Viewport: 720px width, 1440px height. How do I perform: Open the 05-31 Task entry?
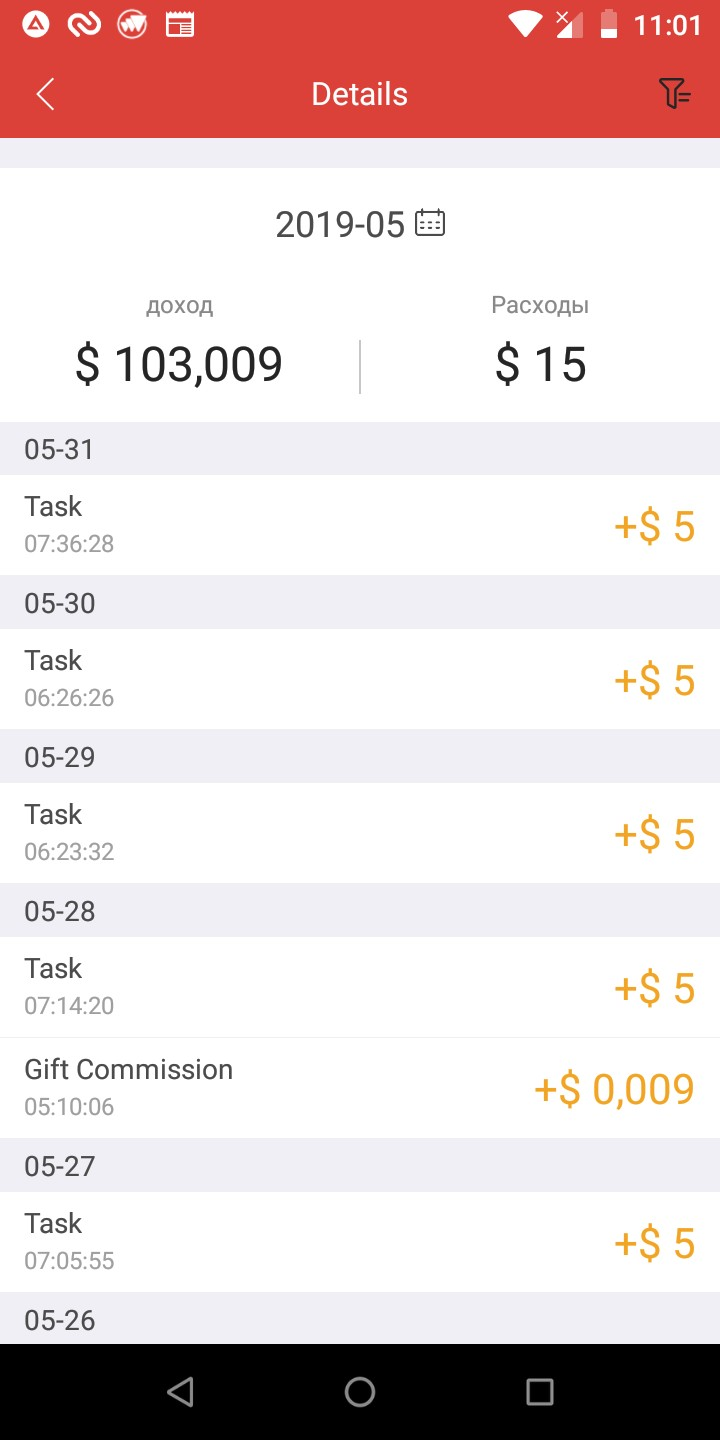tap(360, 525)
